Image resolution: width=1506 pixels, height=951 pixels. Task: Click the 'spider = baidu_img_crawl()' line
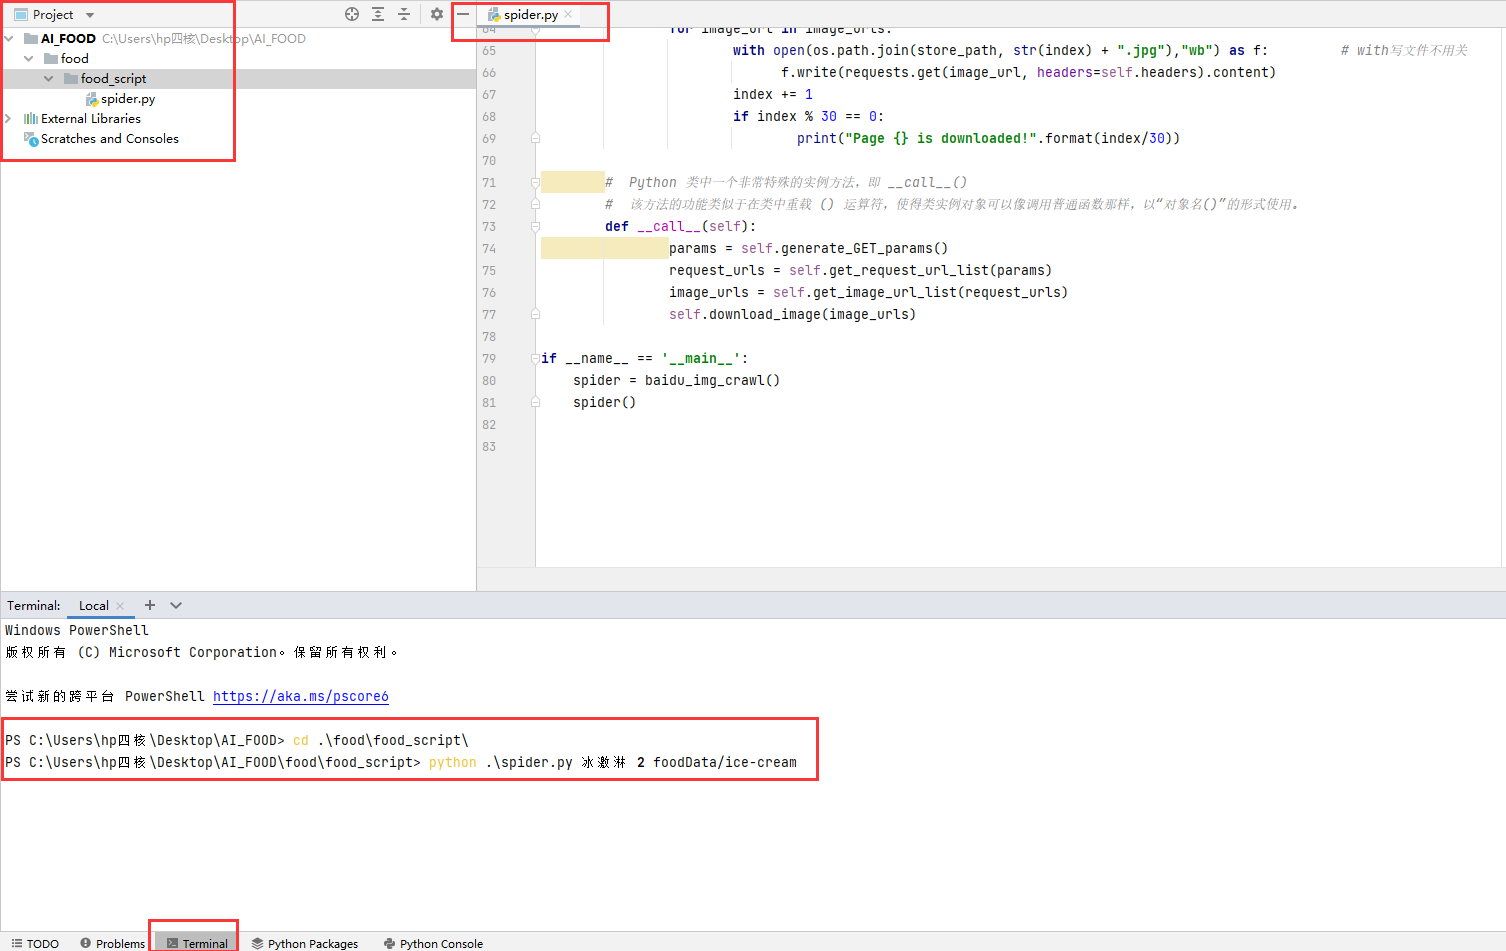point(676,381)
